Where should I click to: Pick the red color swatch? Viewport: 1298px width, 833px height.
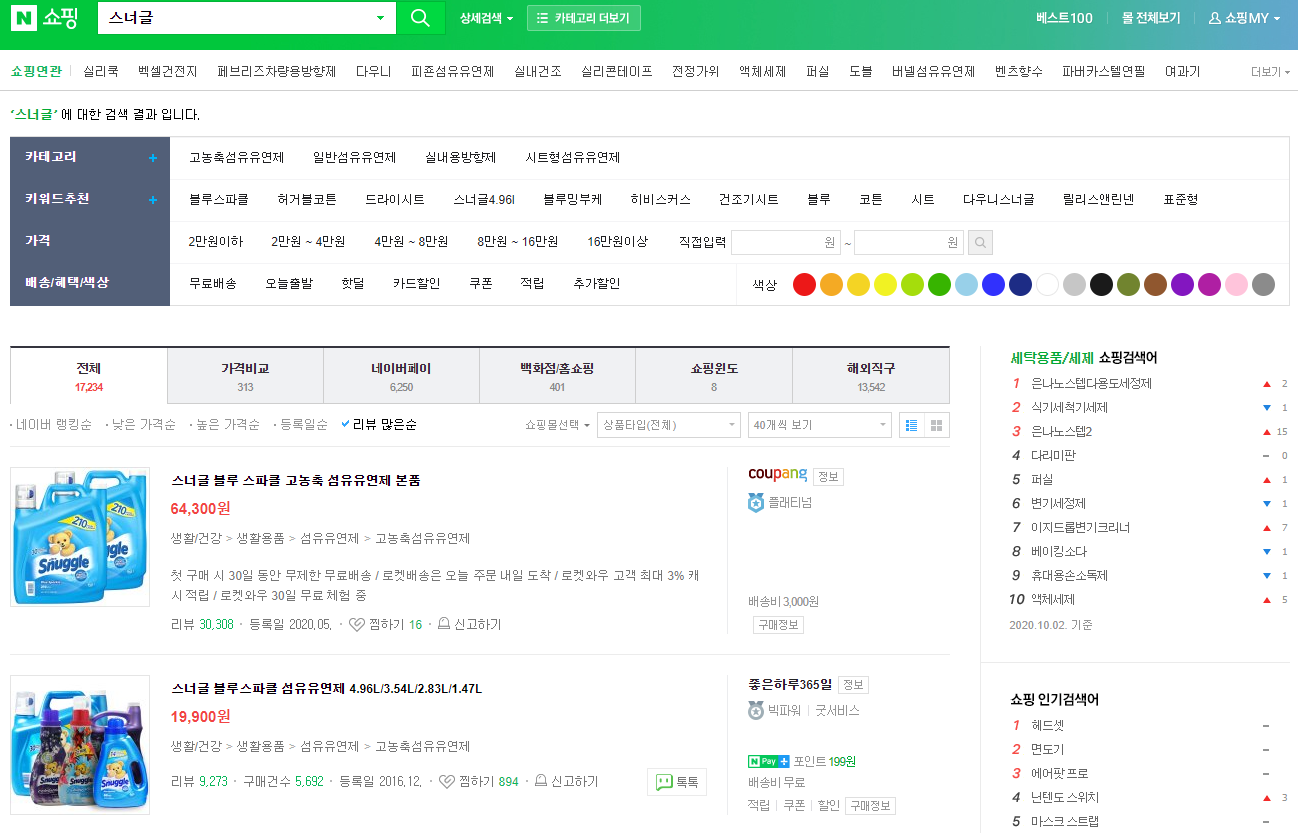click(804, 284)
